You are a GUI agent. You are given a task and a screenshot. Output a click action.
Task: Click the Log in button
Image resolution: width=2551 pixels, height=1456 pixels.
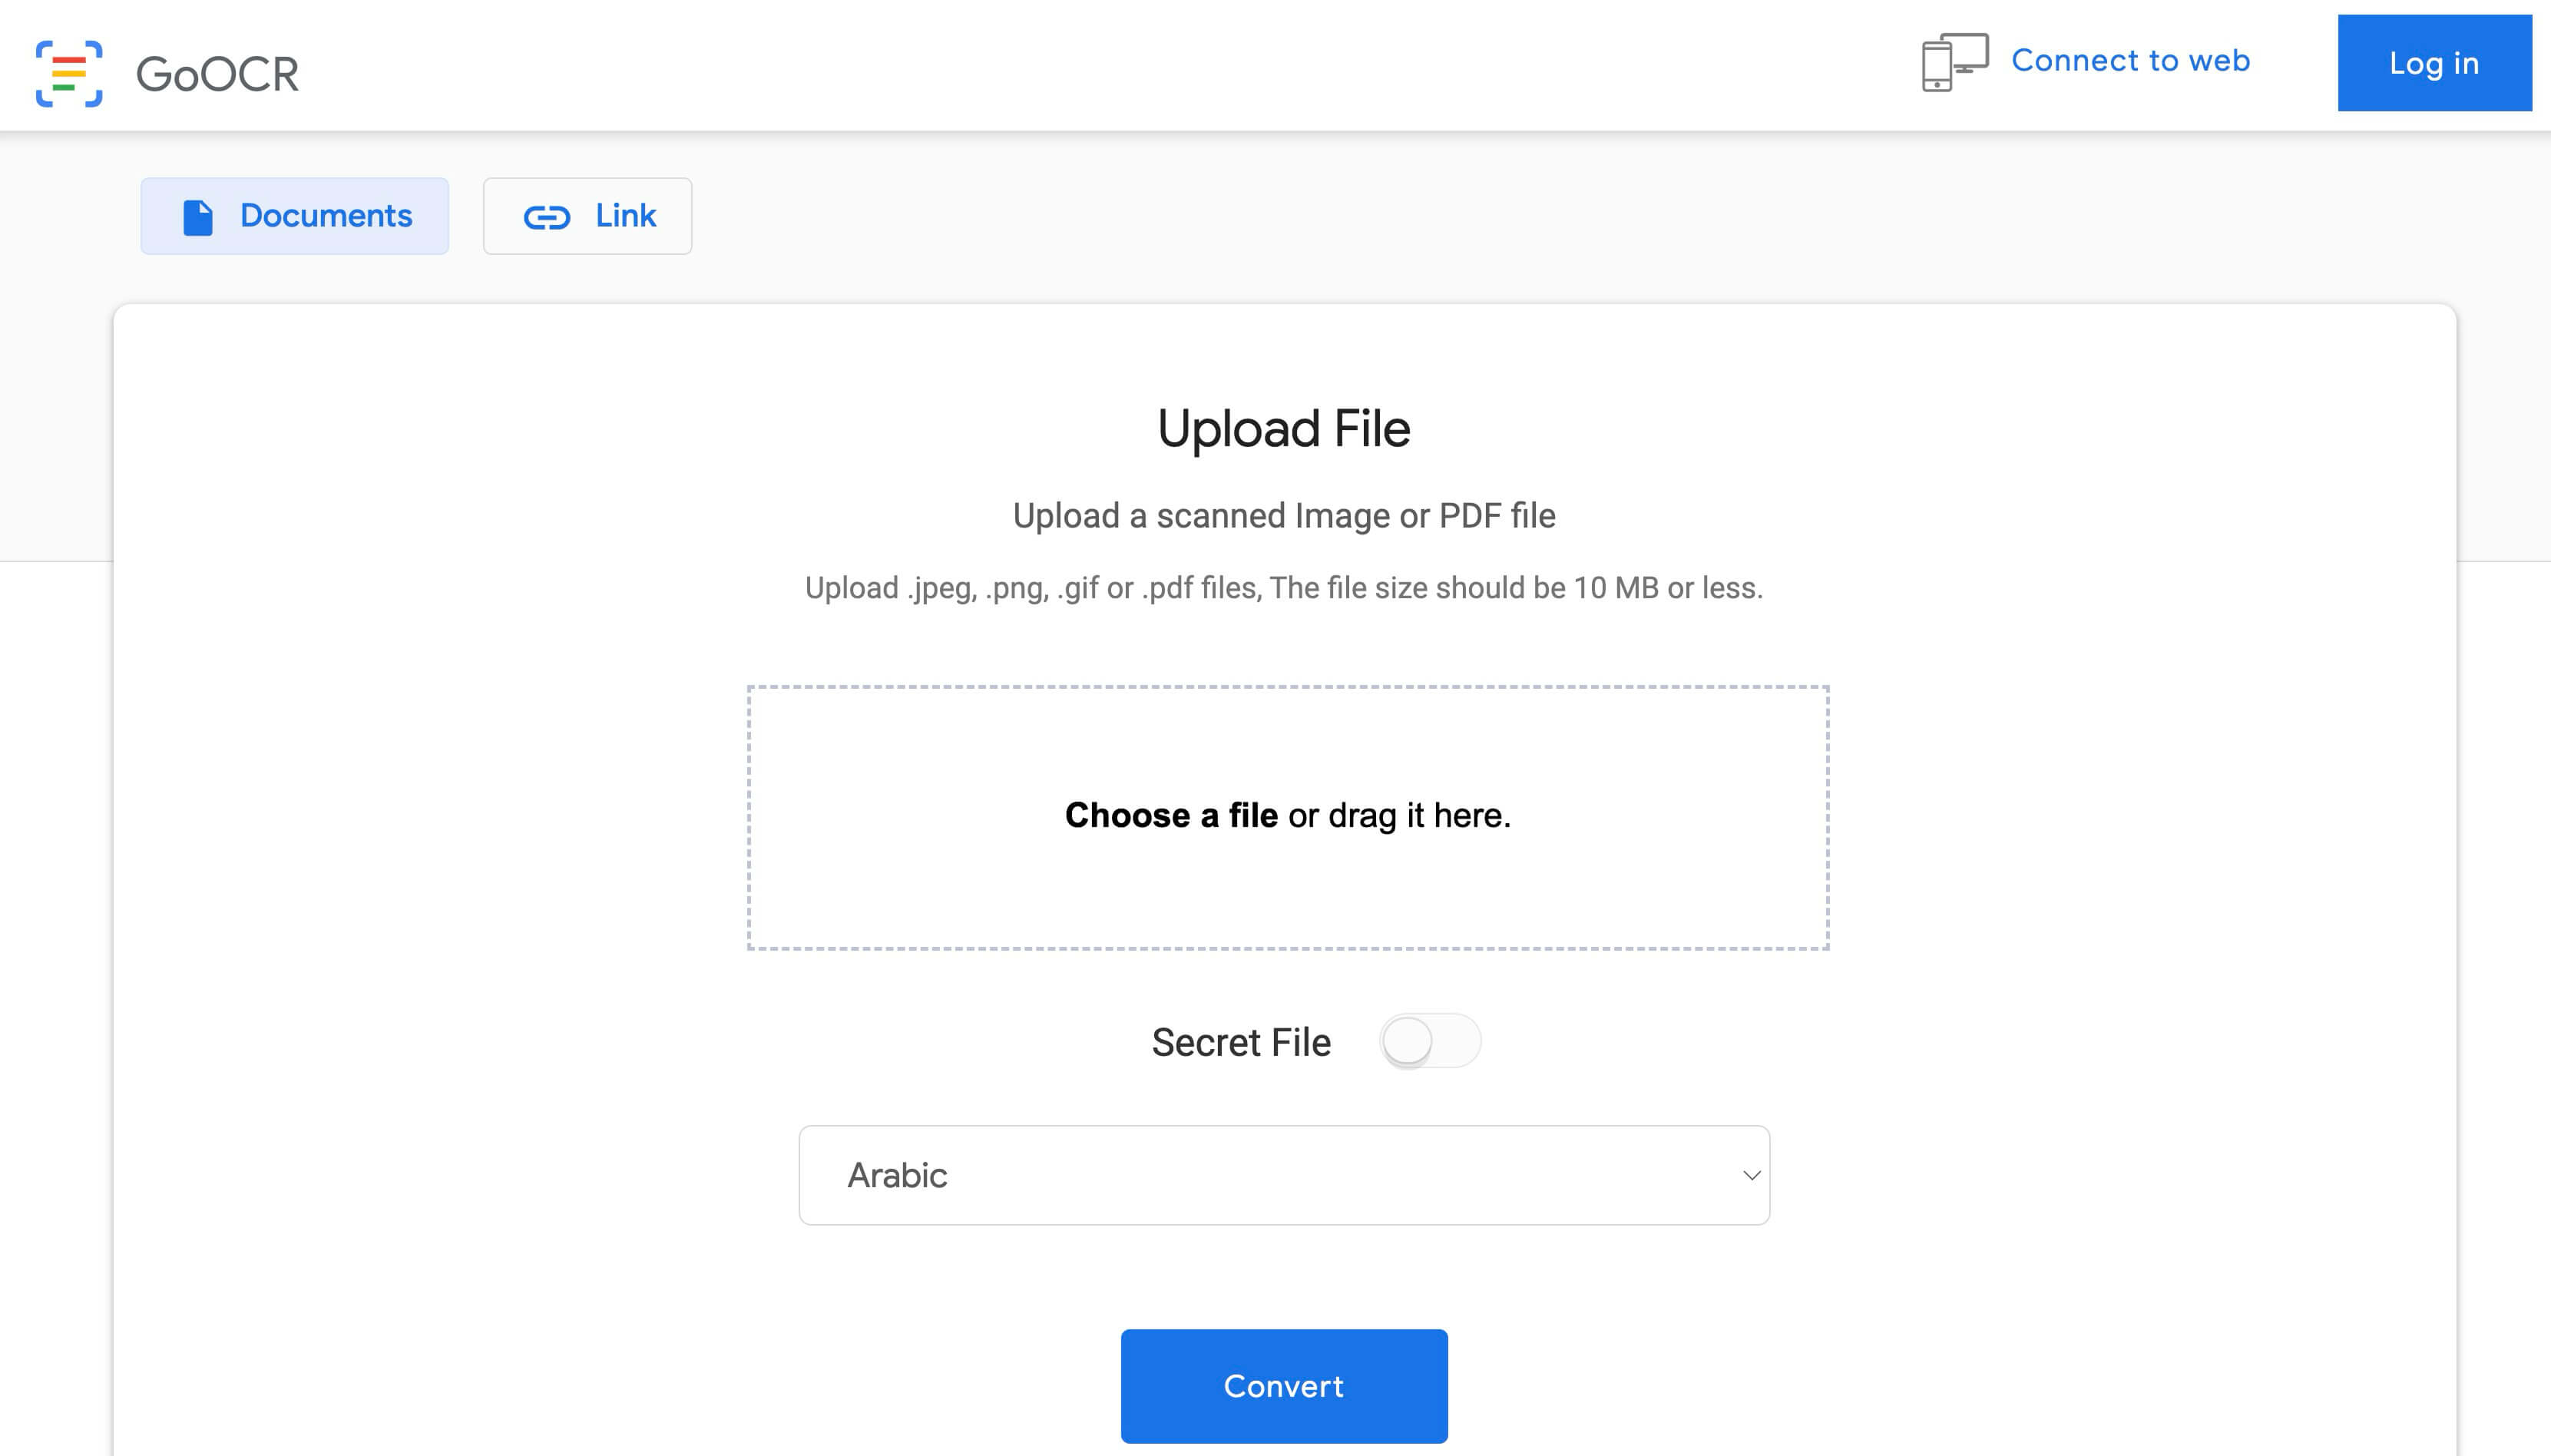[x=2434, y=63]
